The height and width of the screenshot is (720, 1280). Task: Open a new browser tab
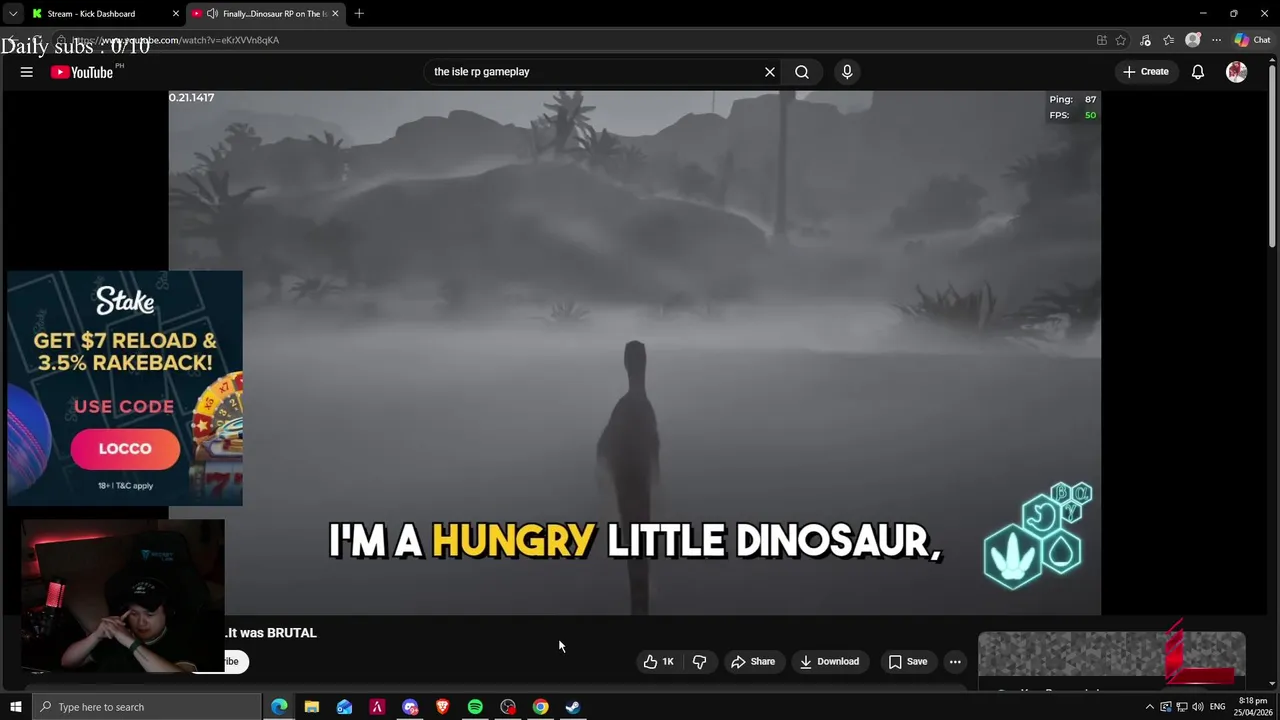coord(359,14)
